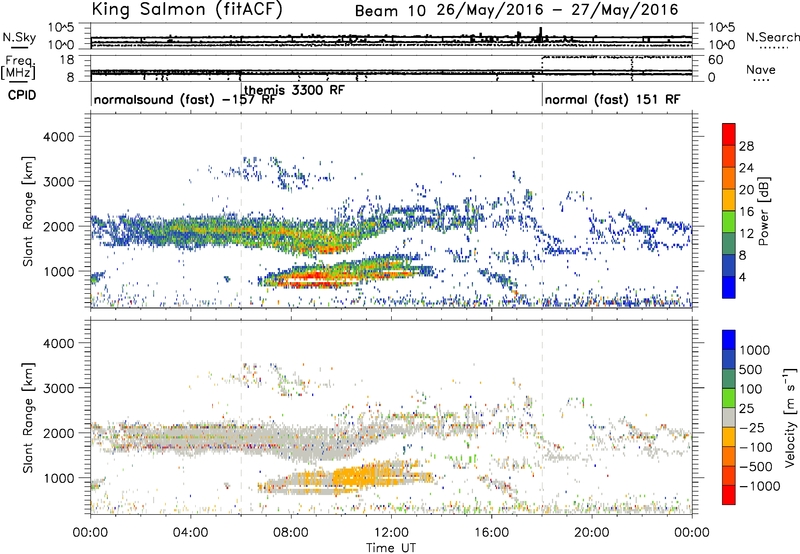Click the blue bottom of power colorbar

coord(729,287)
